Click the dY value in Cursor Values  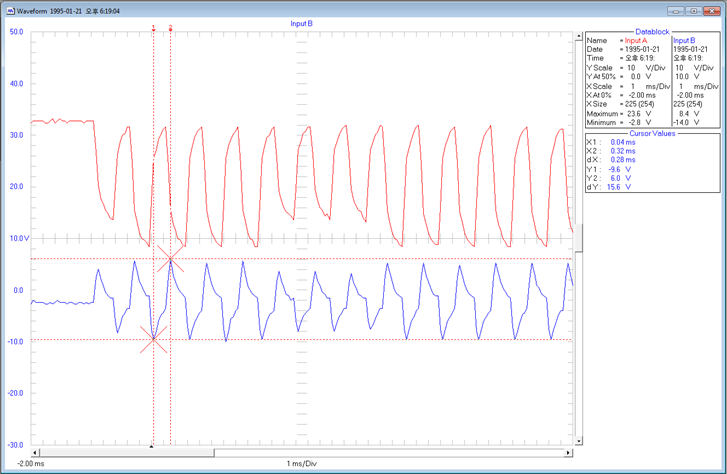(621, 187)
